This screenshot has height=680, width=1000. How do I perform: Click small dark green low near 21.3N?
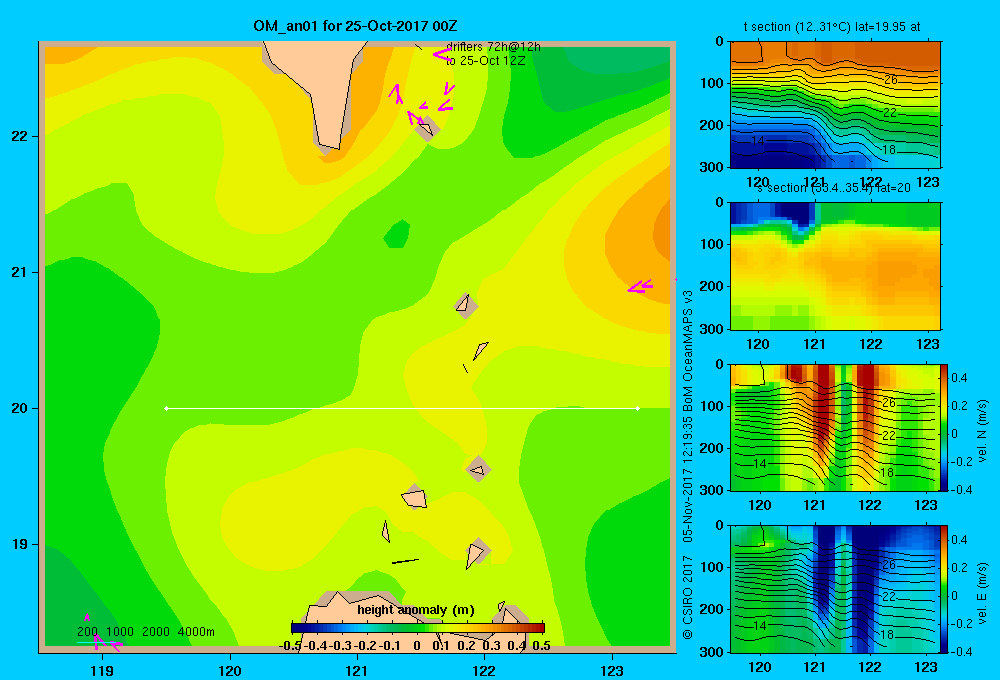[x=397, y=233]
